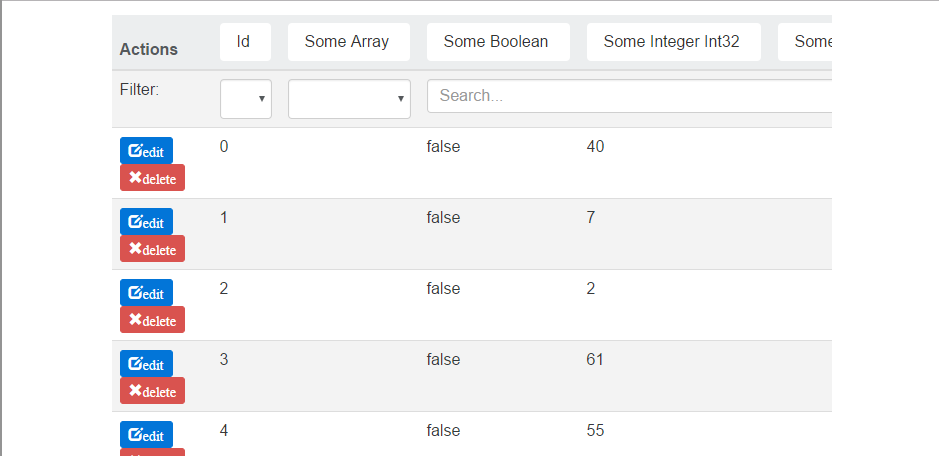Delete the row with Id 1
The image size is (939, 456).
(152, 249)
